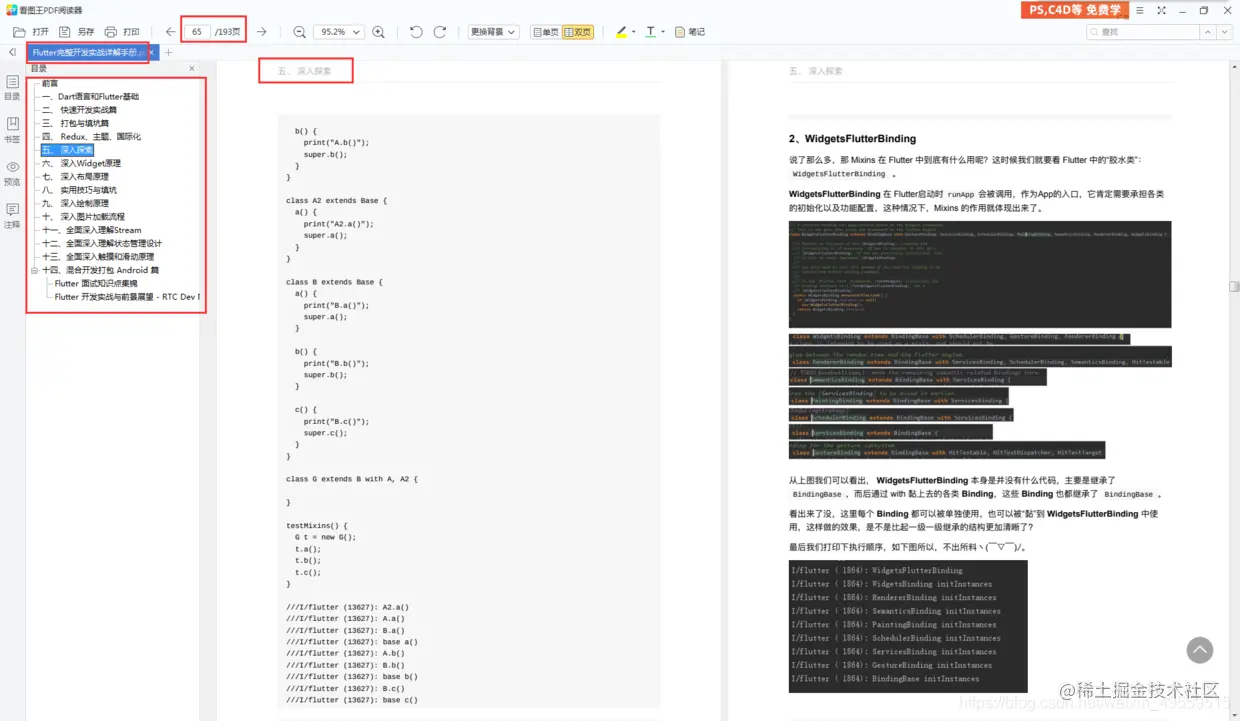Select outline entry 八、实用技巧与填坑
Viewport: 1240px width, 721px height.
(x=79, y=190)
